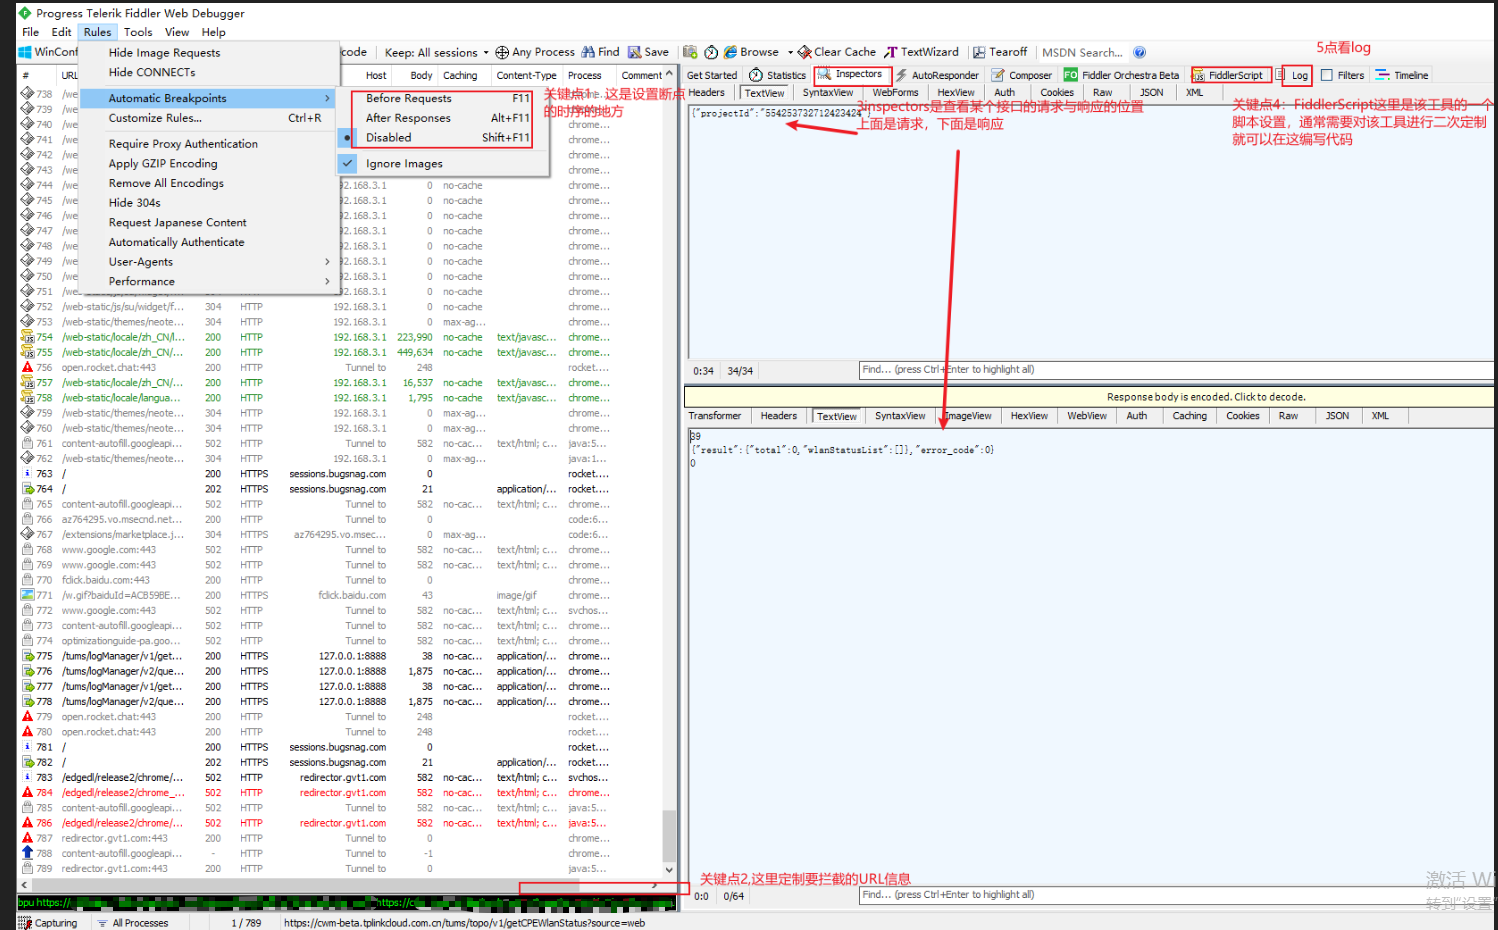
Task: Click the green Fiddler Orchestra FO icon
Action: [x=1071, y=75]
